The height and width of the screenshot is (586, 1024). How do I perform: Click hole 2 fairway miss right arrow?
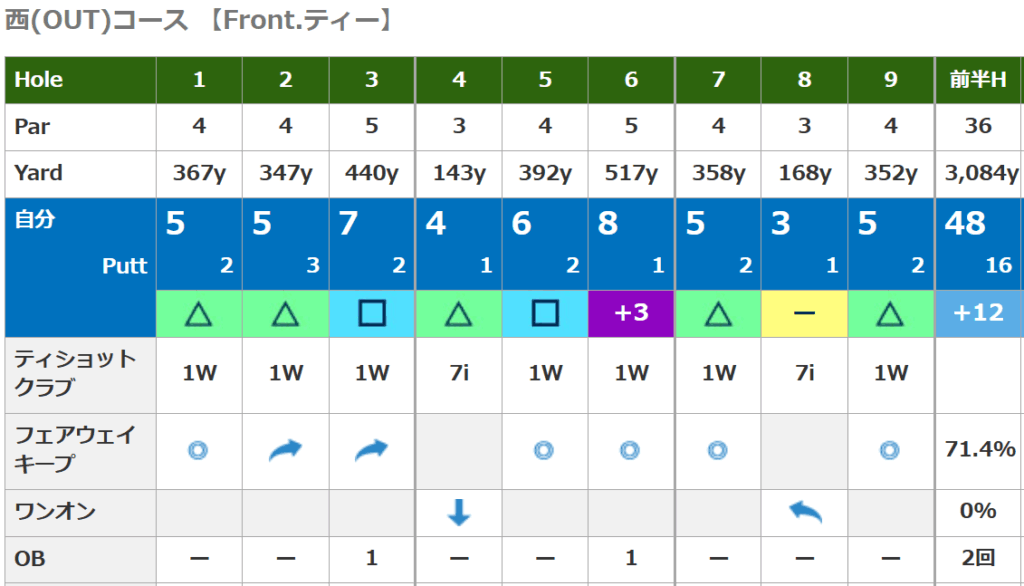(285, 450)
